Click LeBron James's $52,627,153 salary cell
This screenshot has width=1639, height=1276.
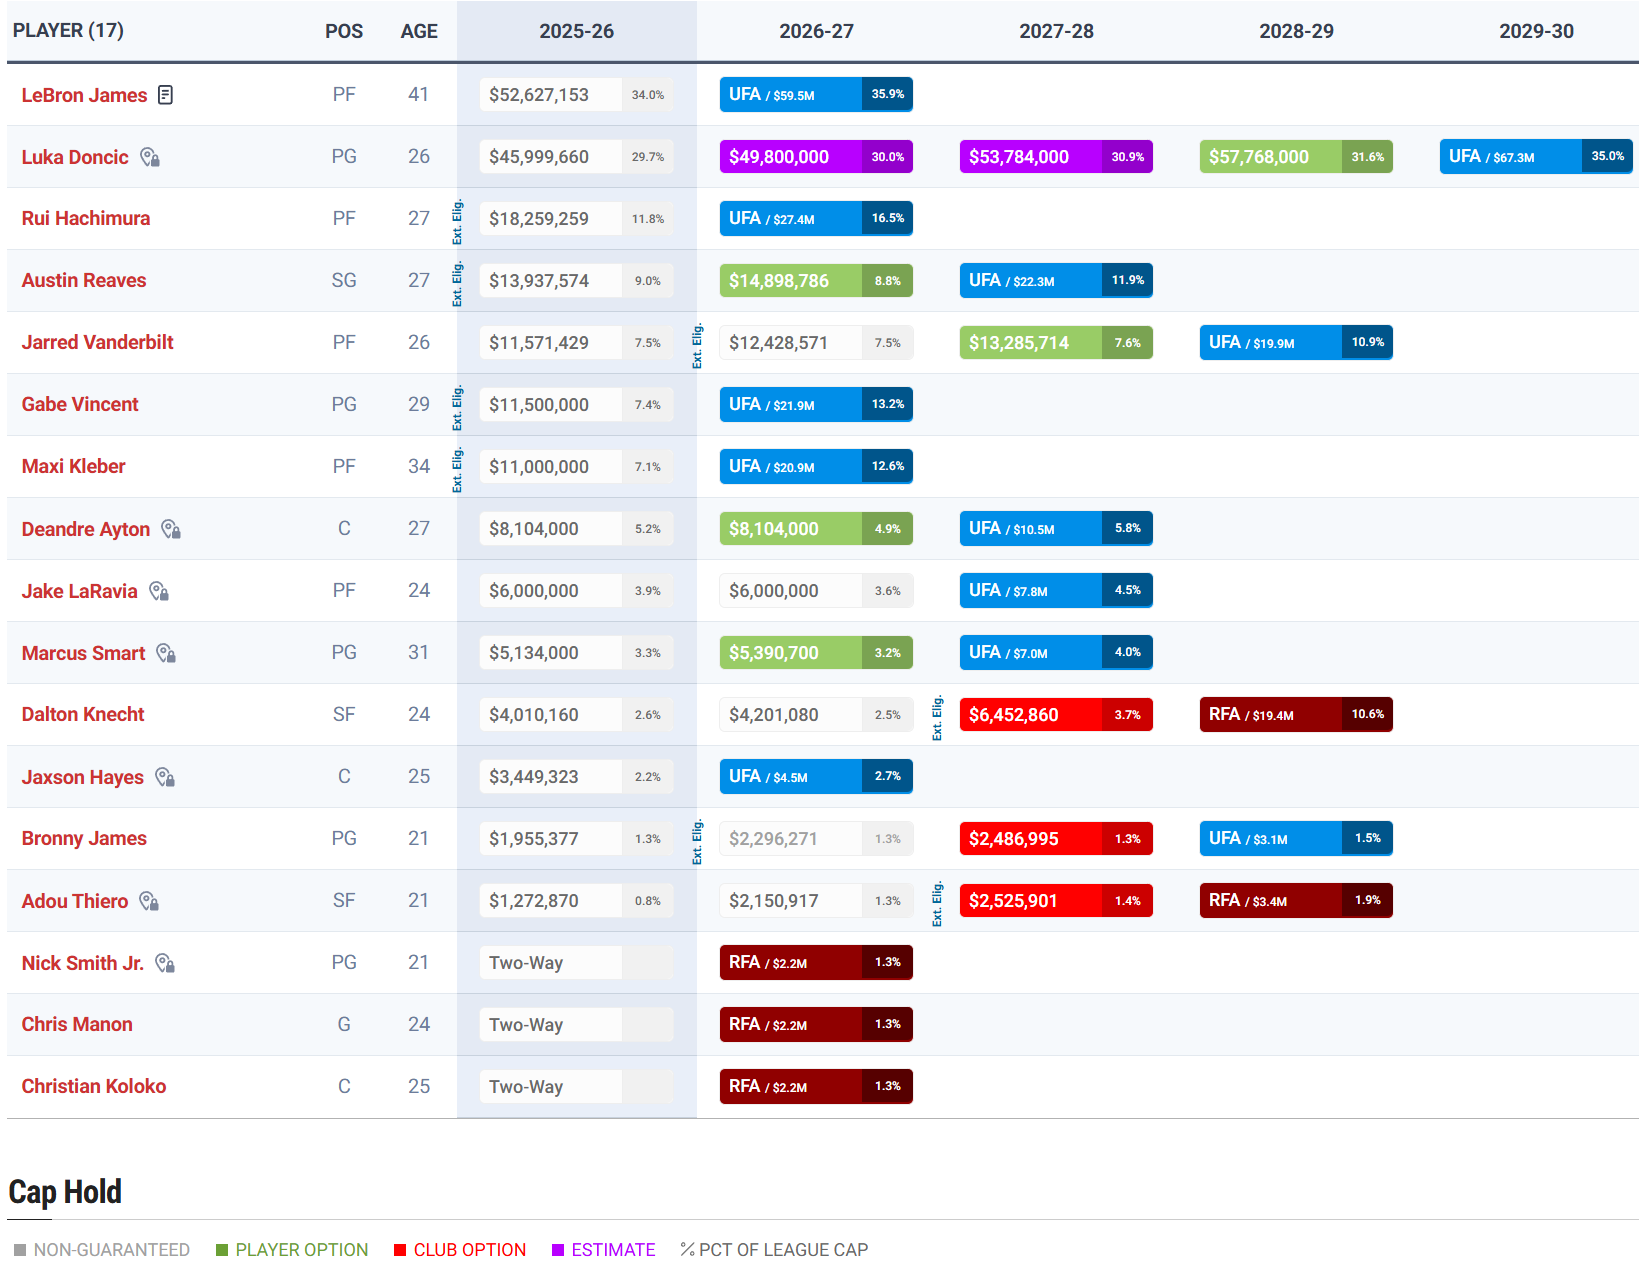[577, 95]
